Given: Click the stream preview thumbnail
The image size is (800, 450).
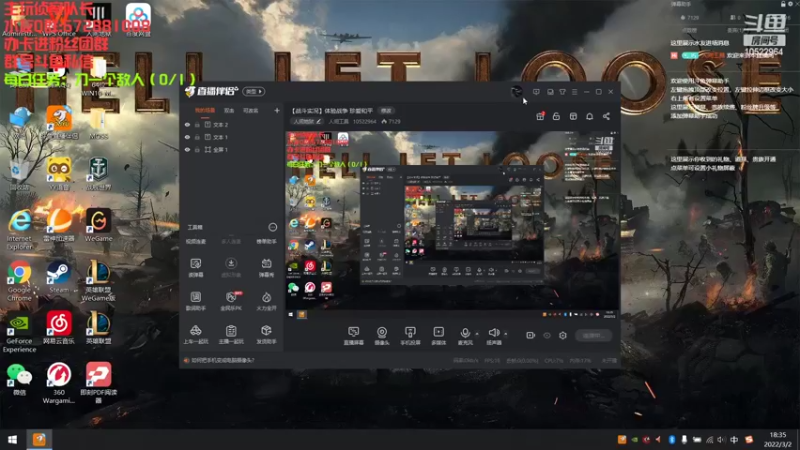Looking at the screenshot, I should [x=452, y=226].
